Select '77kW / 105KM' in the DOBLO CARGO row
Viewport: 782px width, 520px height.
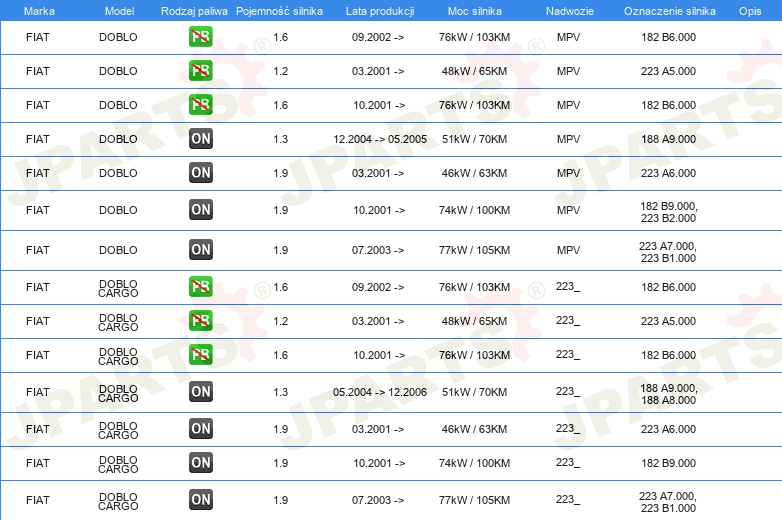pos(474,500)
